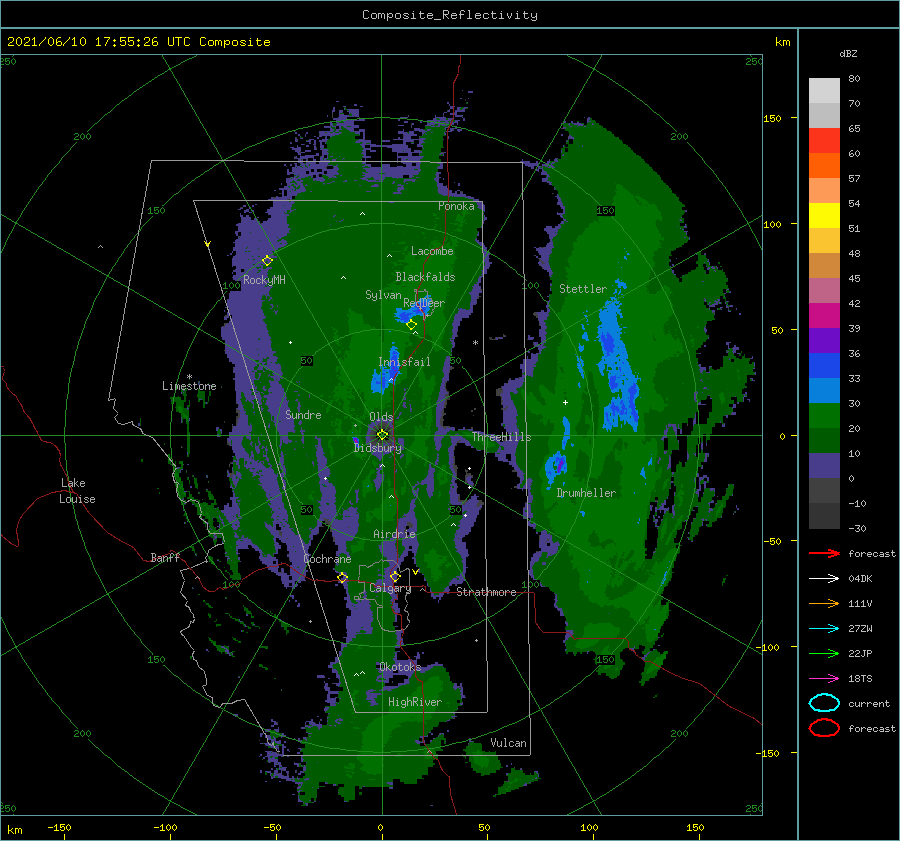Click the dBZ heading of the color scale
This screenshot has height=841, width=900.
click(848, 53)
